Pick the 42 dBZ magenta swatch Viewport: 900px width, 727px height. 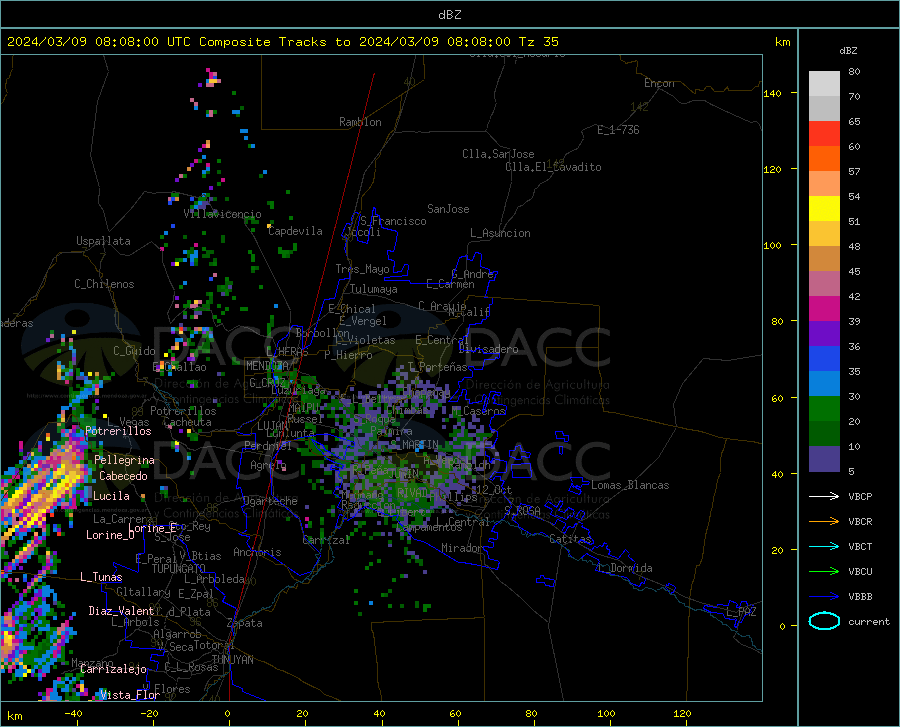pyautogui.click(x=824, y=309)
